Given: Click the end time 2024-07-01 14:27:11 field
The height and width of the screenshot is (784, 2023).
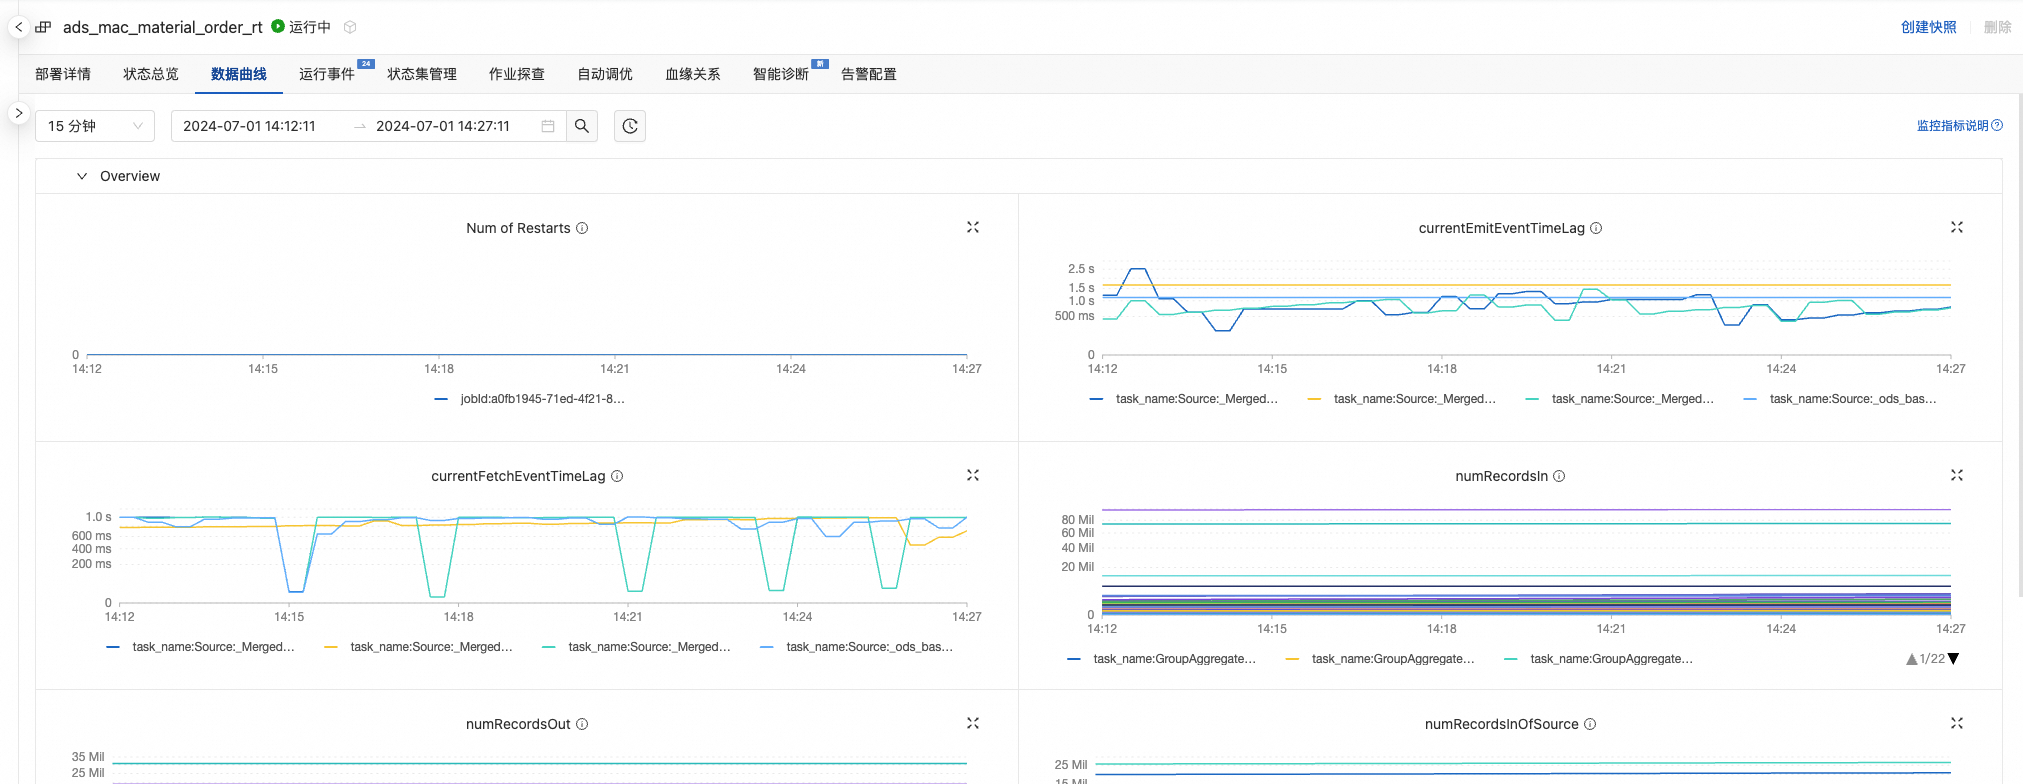Looking at the screenshot, I should tap(443, 126).
